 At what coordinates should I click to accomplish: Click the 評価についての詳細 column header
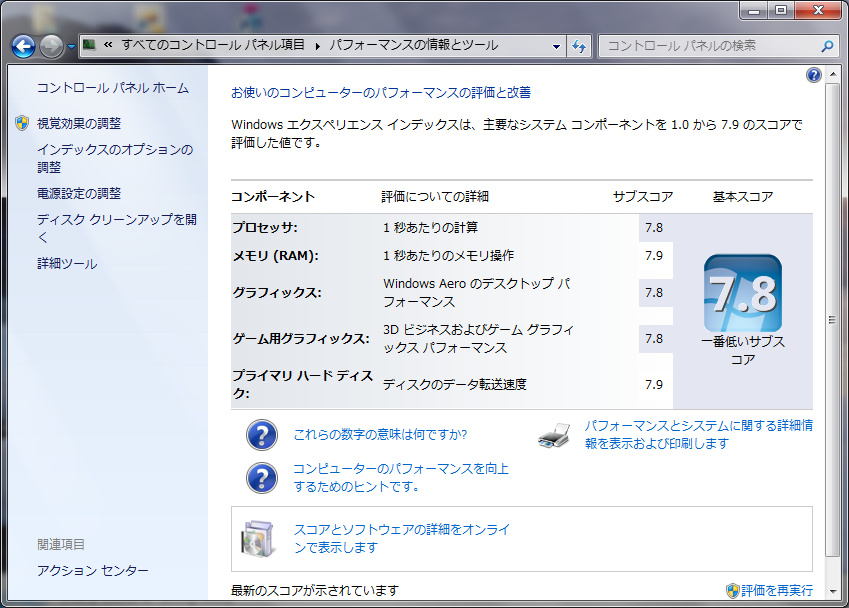tap(435, 197)
